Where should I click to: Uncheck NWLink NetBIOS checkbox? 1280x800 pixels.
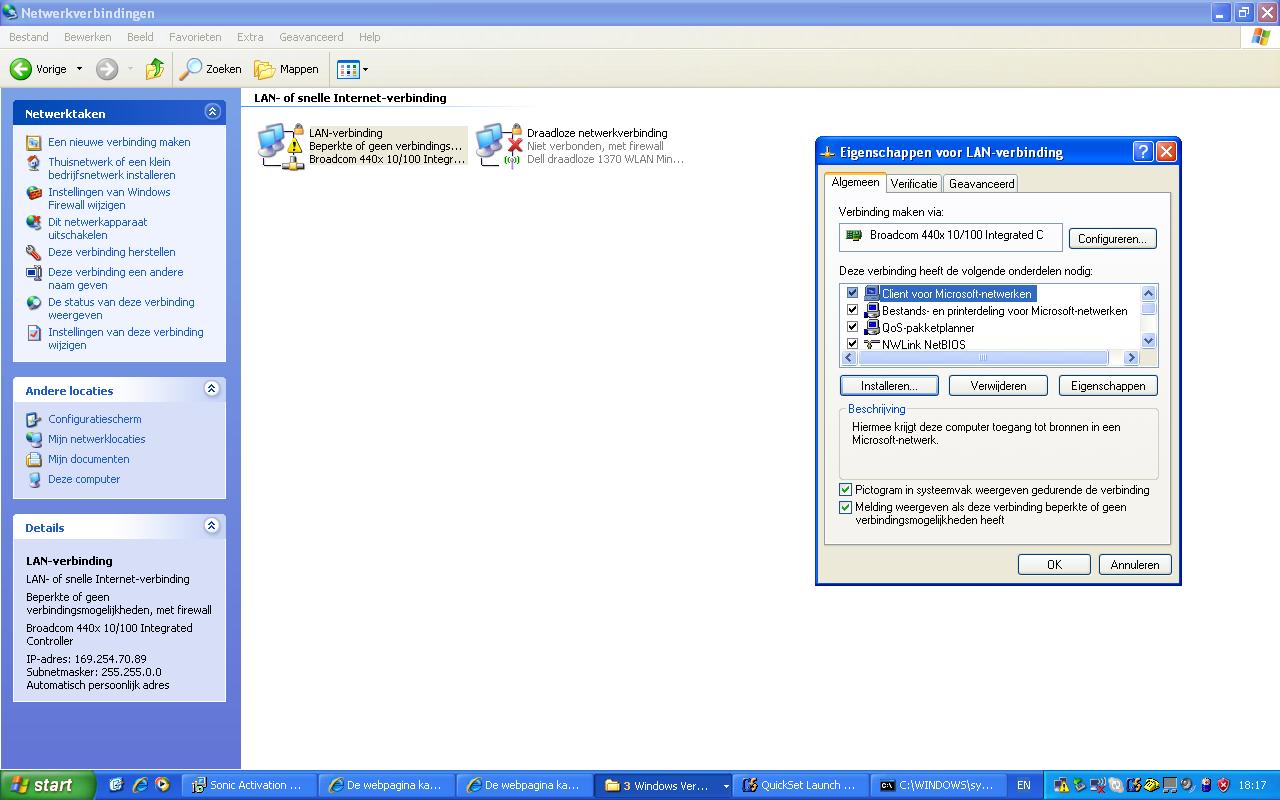pos(852,344)
